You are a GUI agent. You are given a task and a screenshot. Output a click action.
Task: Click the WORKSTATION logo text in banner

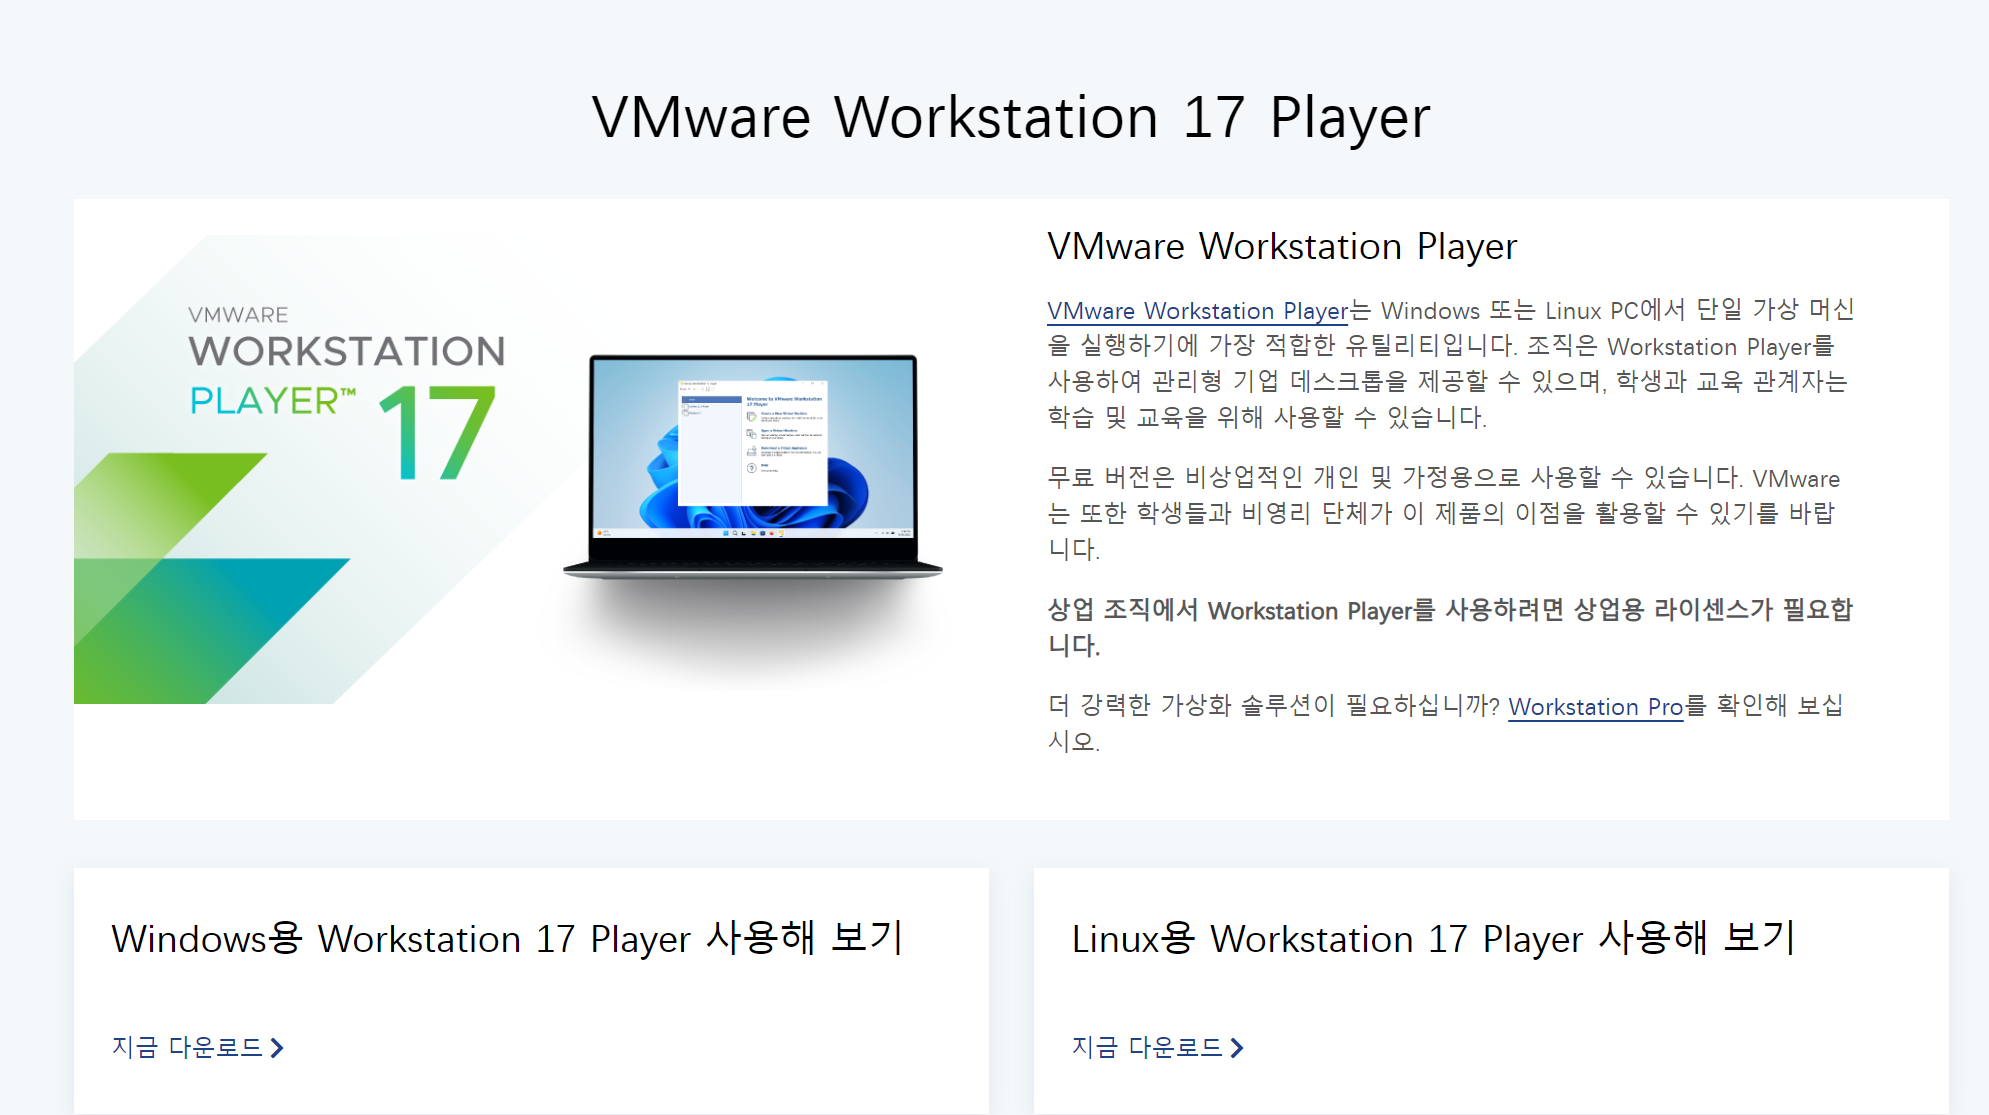tap(346, 352)
